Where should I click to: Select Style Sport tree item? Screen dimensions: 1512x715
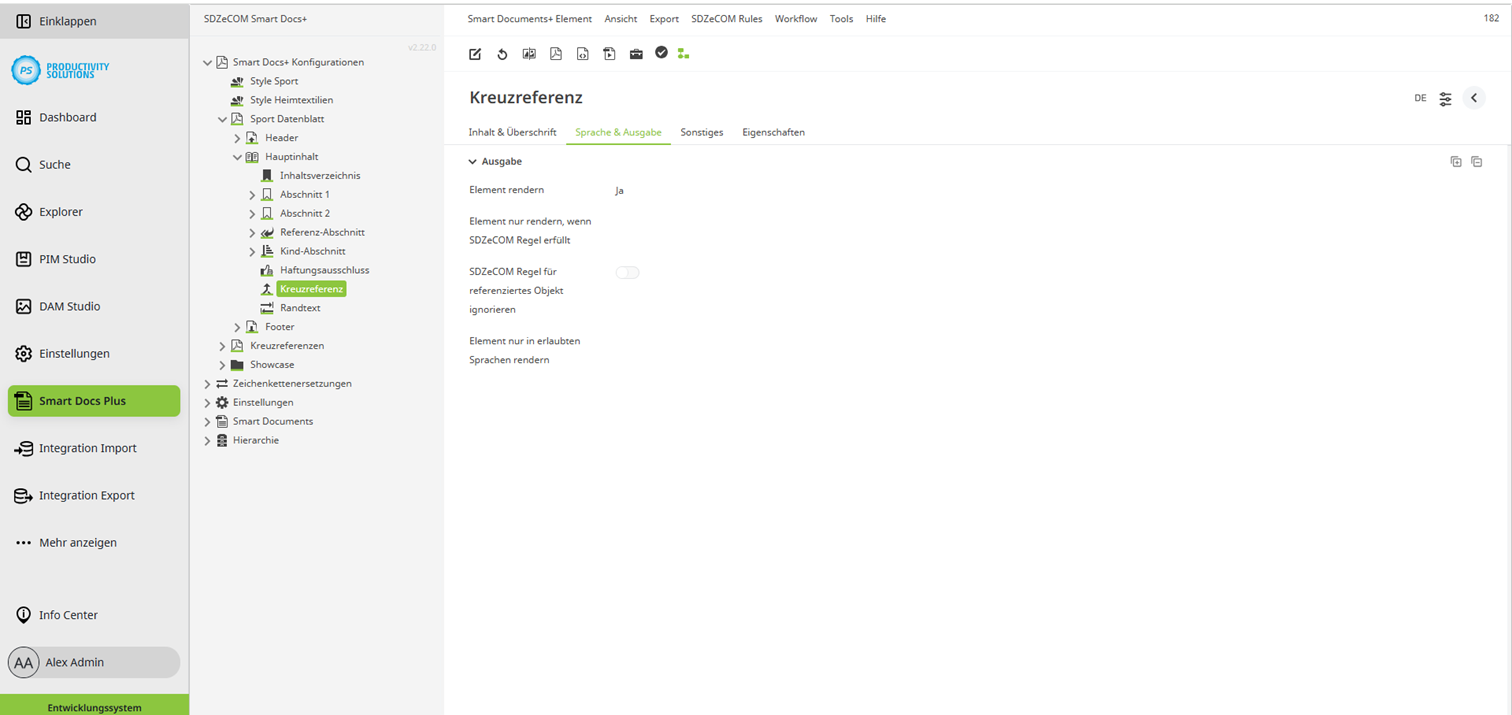coord(274,81)
